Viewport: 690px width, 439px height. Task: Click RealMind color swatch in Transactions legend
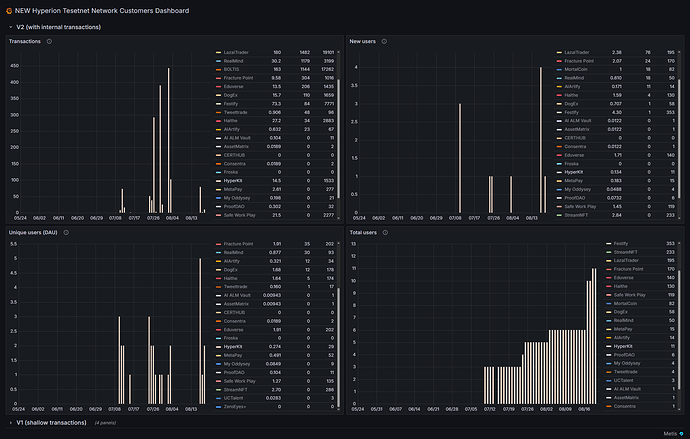(x=217, y=61)
